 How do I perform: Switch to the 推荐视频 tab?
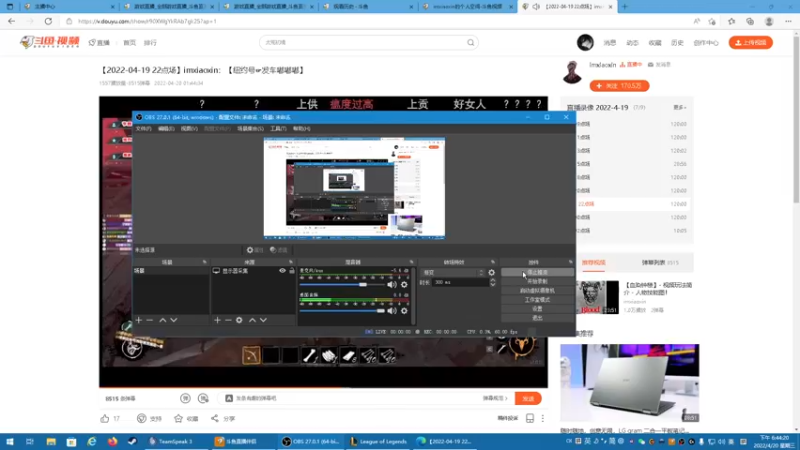click(x=593, y=263)
